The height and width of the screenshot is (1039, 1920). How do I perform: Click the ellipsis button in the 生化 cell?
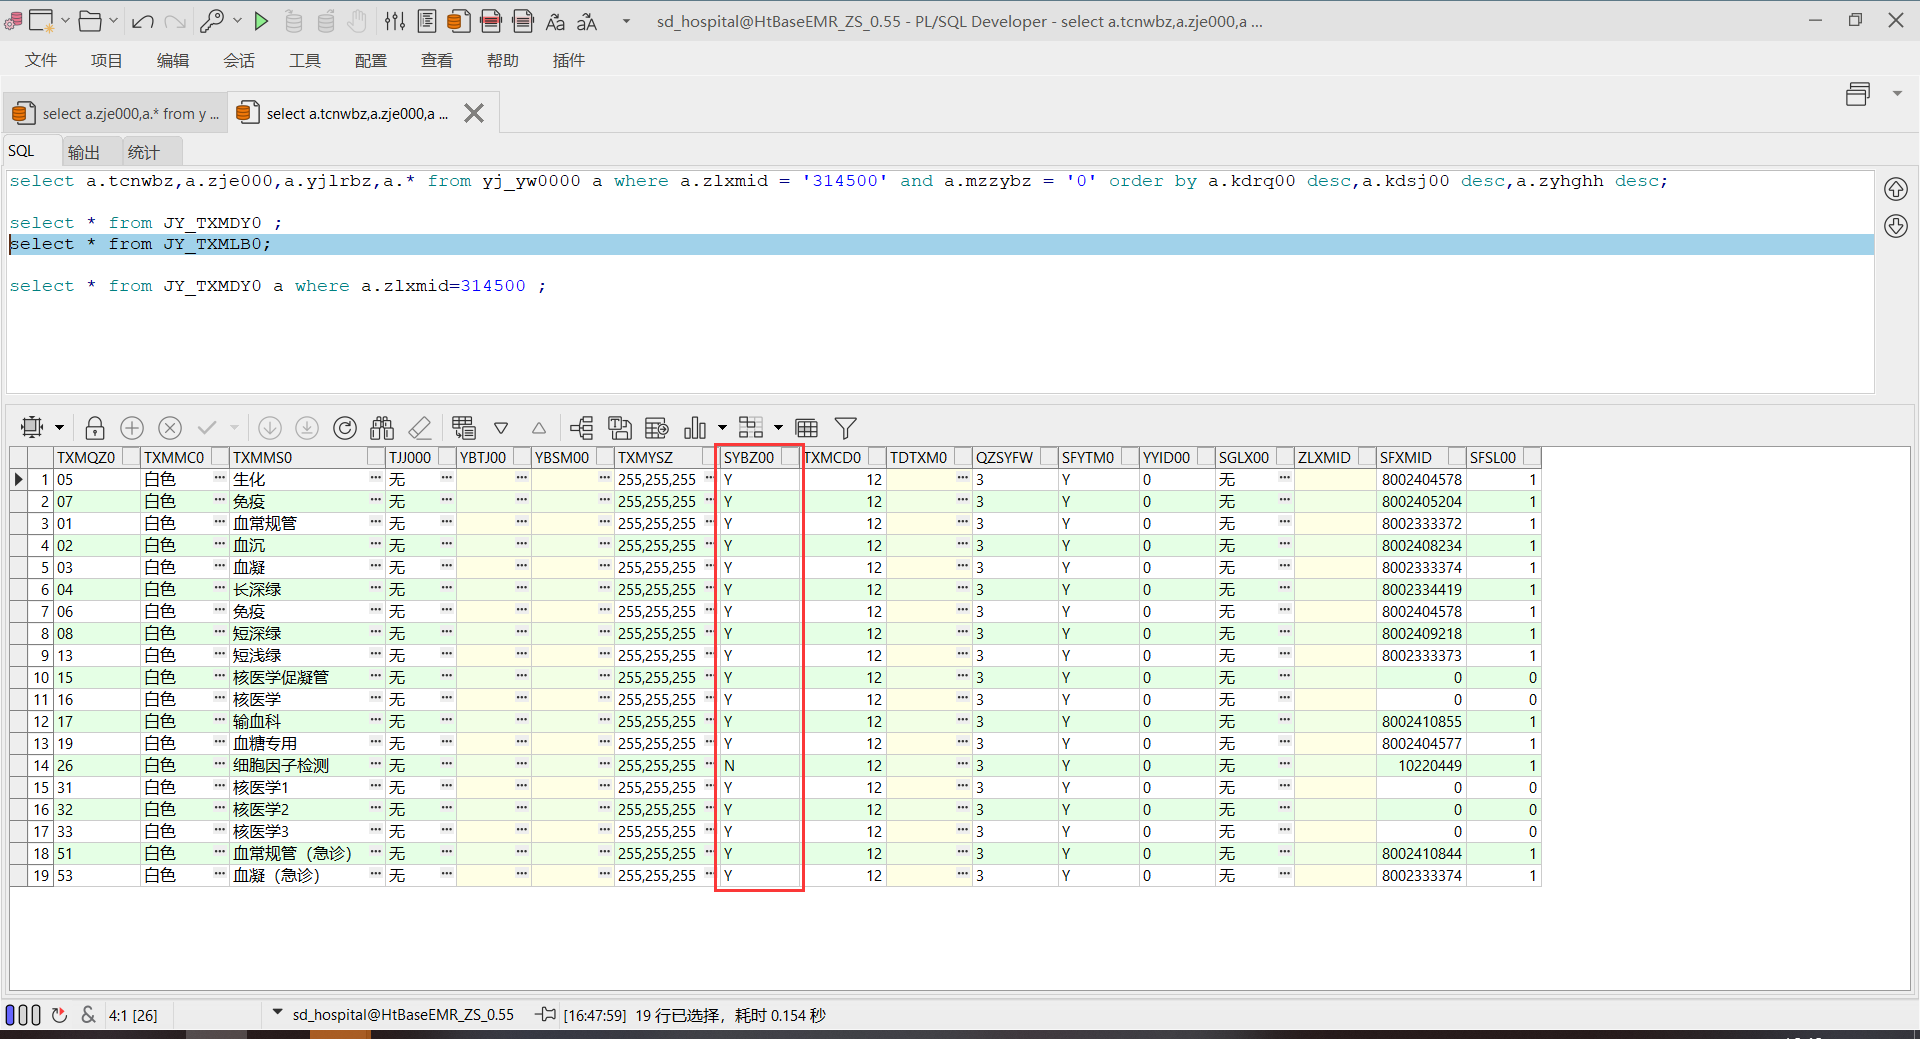tap(376, 479)
